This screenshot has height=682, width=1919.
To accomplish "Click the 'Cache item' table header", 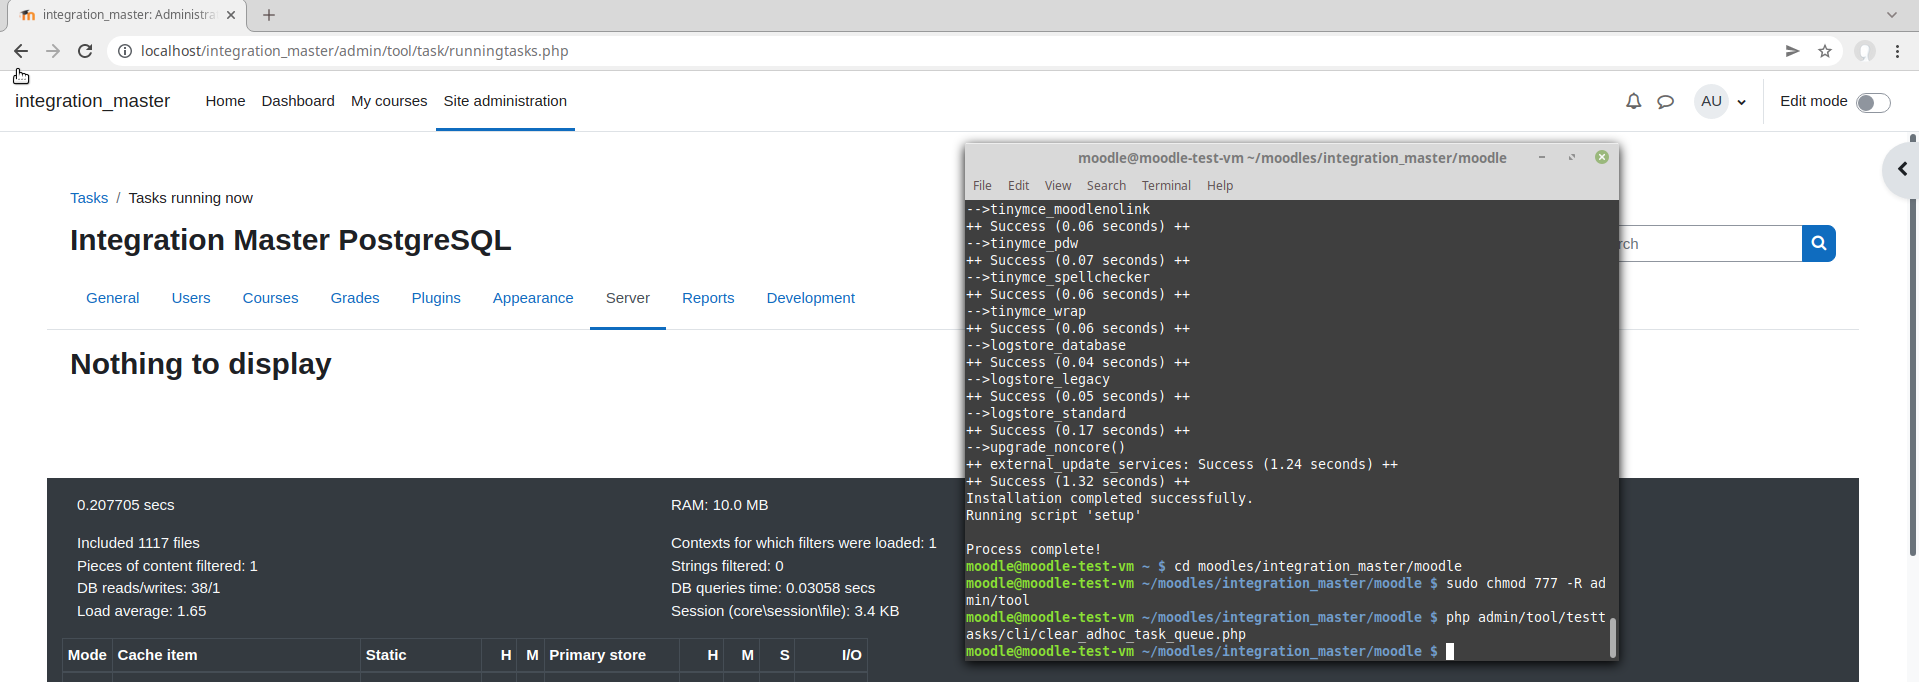I will 157,655.
